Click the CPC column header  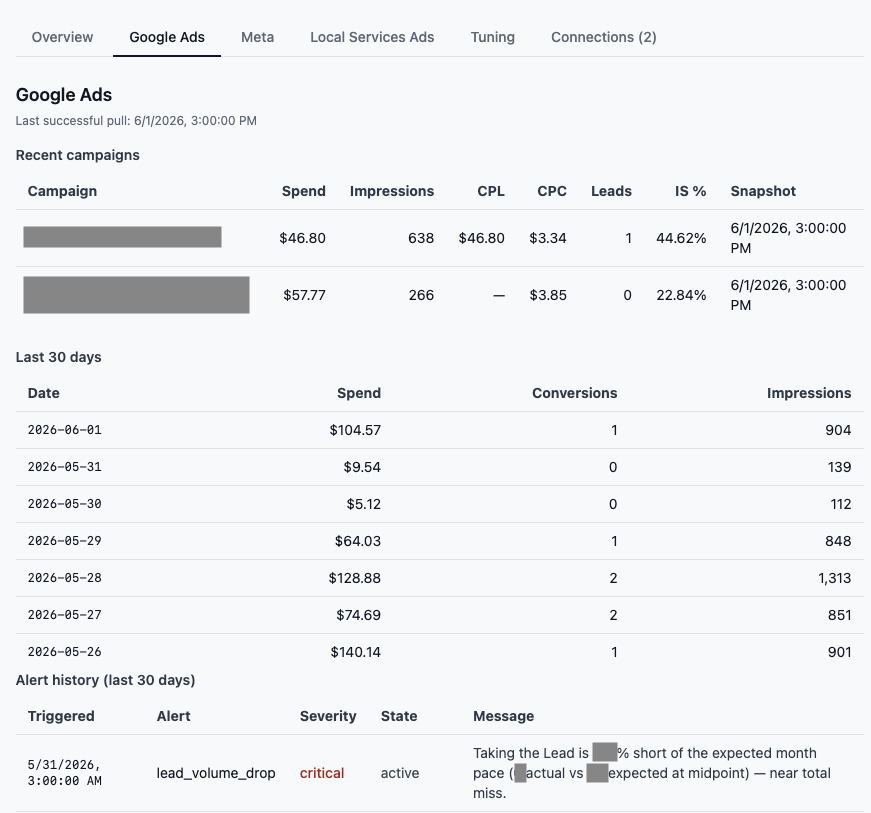(552, 191)
